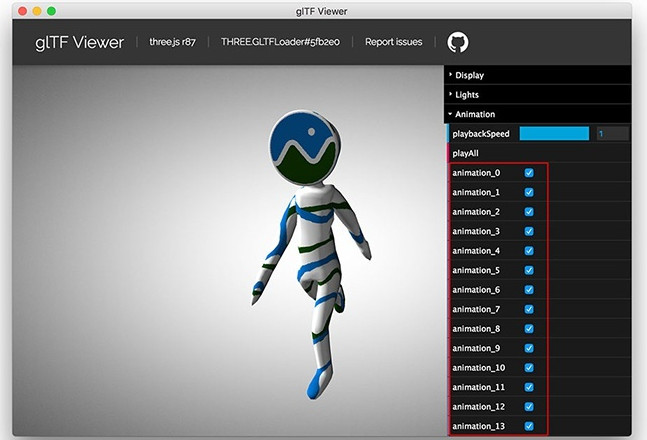647x440 pixels.
Task: Disable the animation_10 checkbox
Action: tap(529, 368)
